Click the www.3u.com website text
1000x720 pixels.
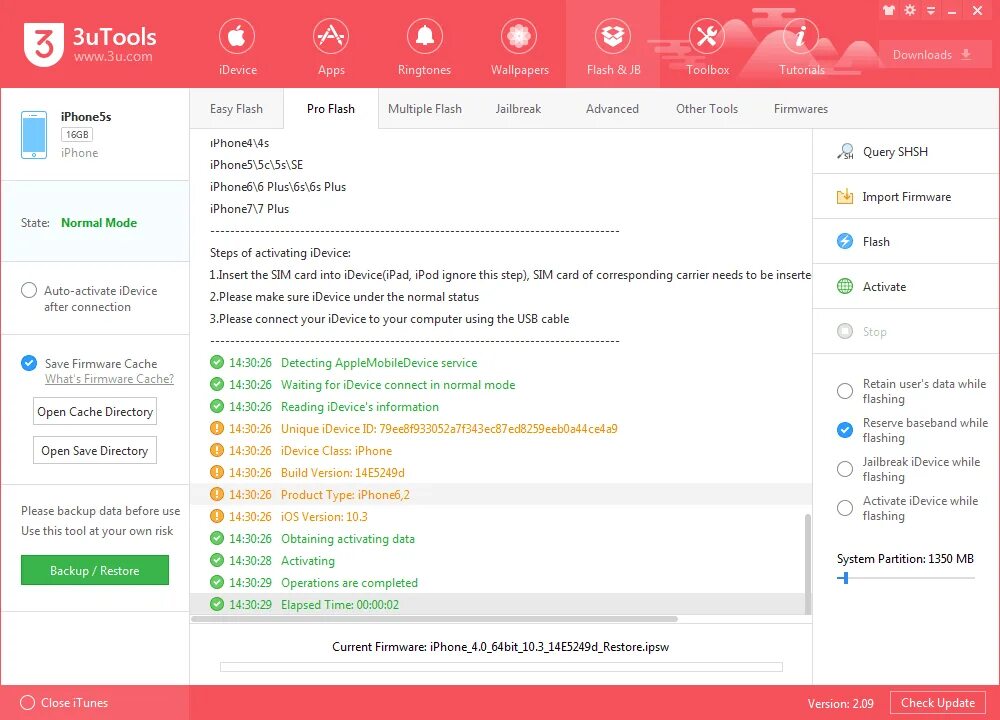[113, 56]
